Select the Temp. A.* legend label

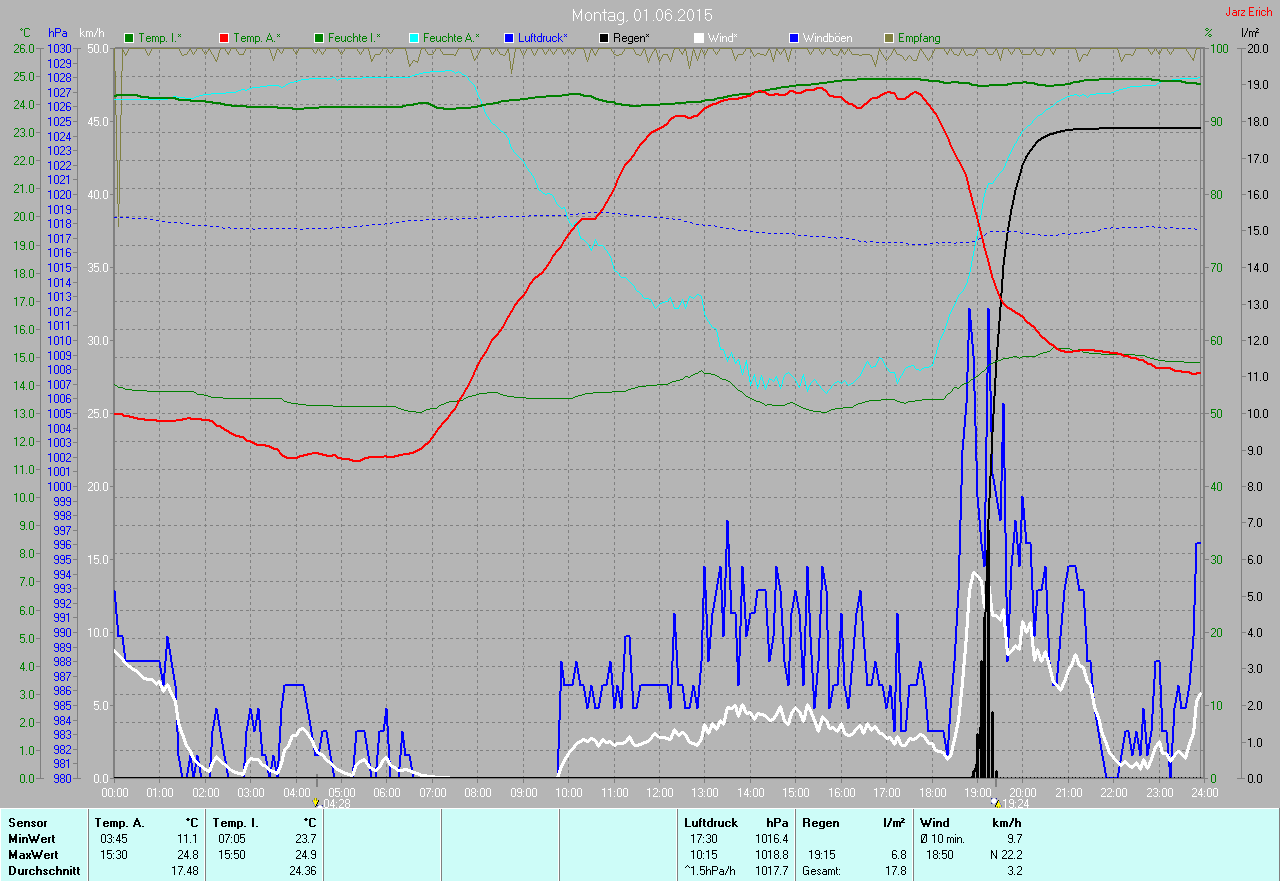click(257, 38)
